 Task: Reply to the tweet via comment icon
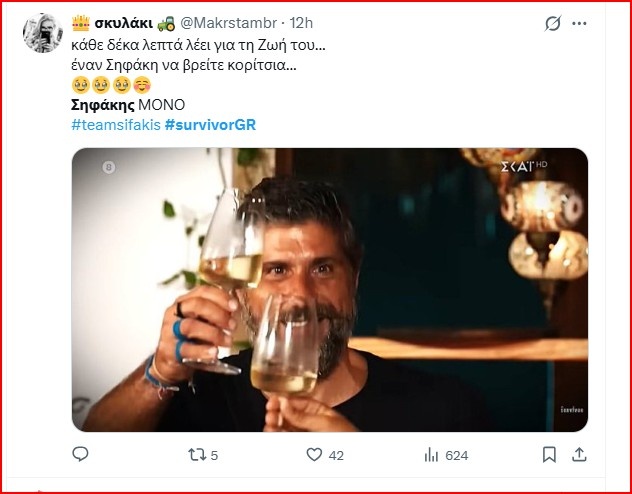(81, 455)
